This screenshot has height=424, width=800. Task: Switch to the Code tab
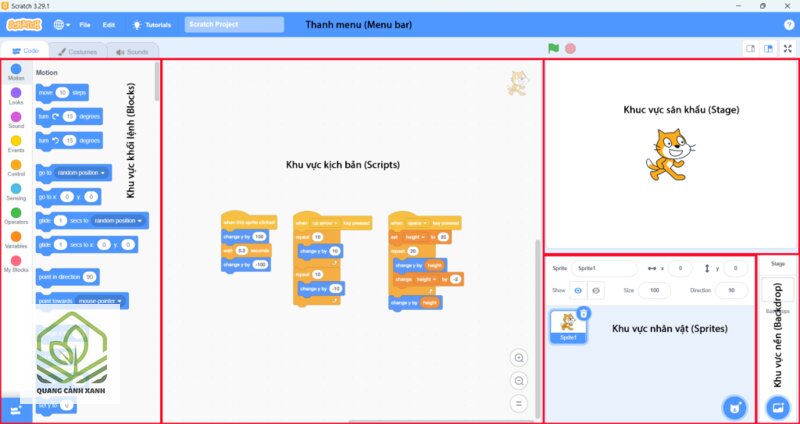pyautogui.click(x=25, y=51)
